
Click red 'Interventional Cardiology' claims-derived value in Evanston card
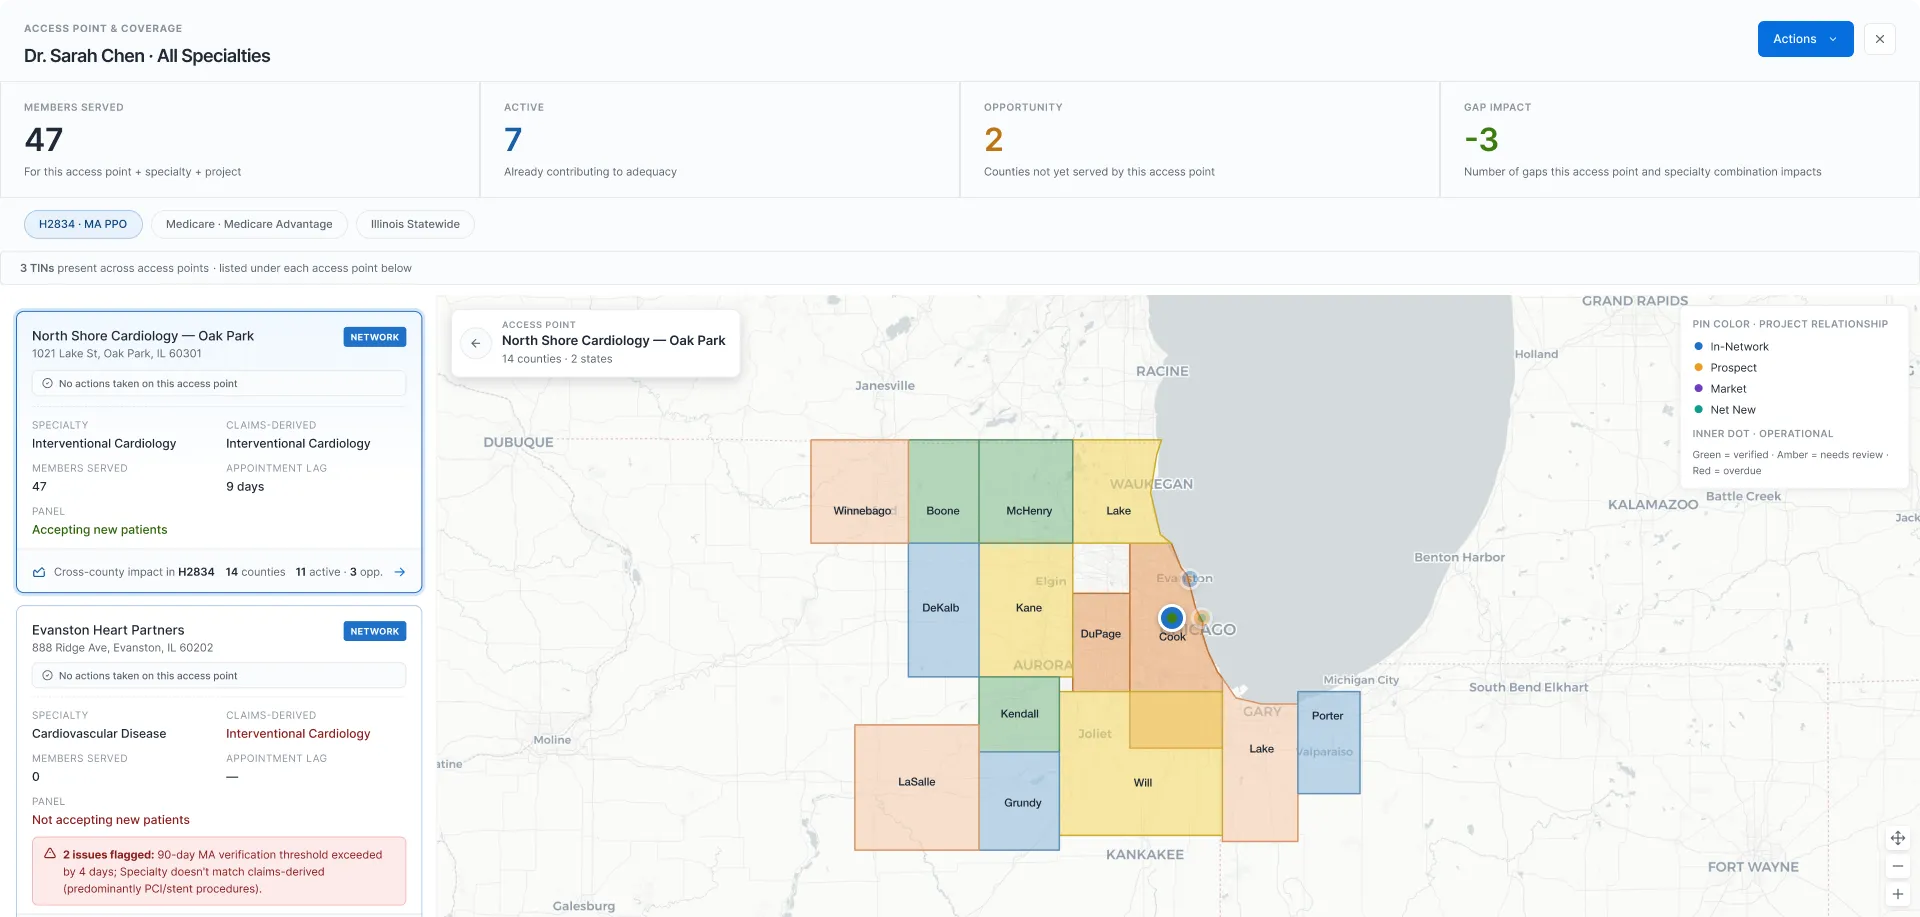point(298,734)
